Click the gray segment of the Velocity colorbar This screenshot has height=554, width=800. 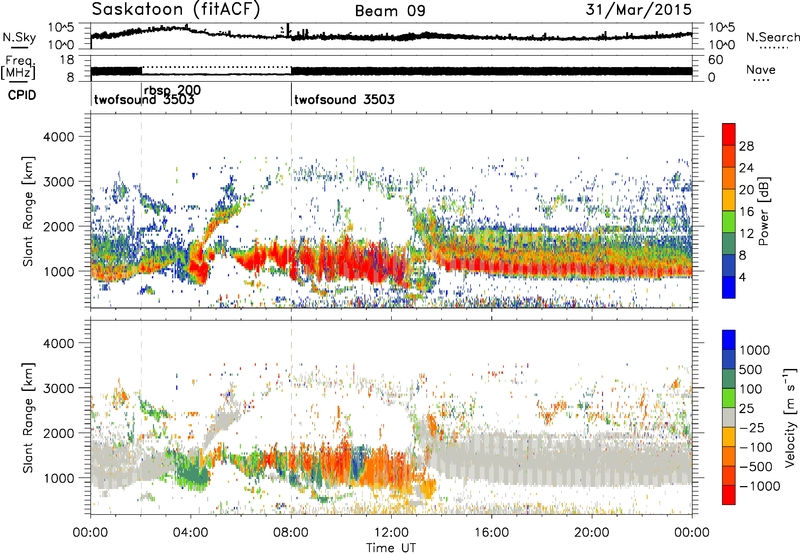coord(729,418)
